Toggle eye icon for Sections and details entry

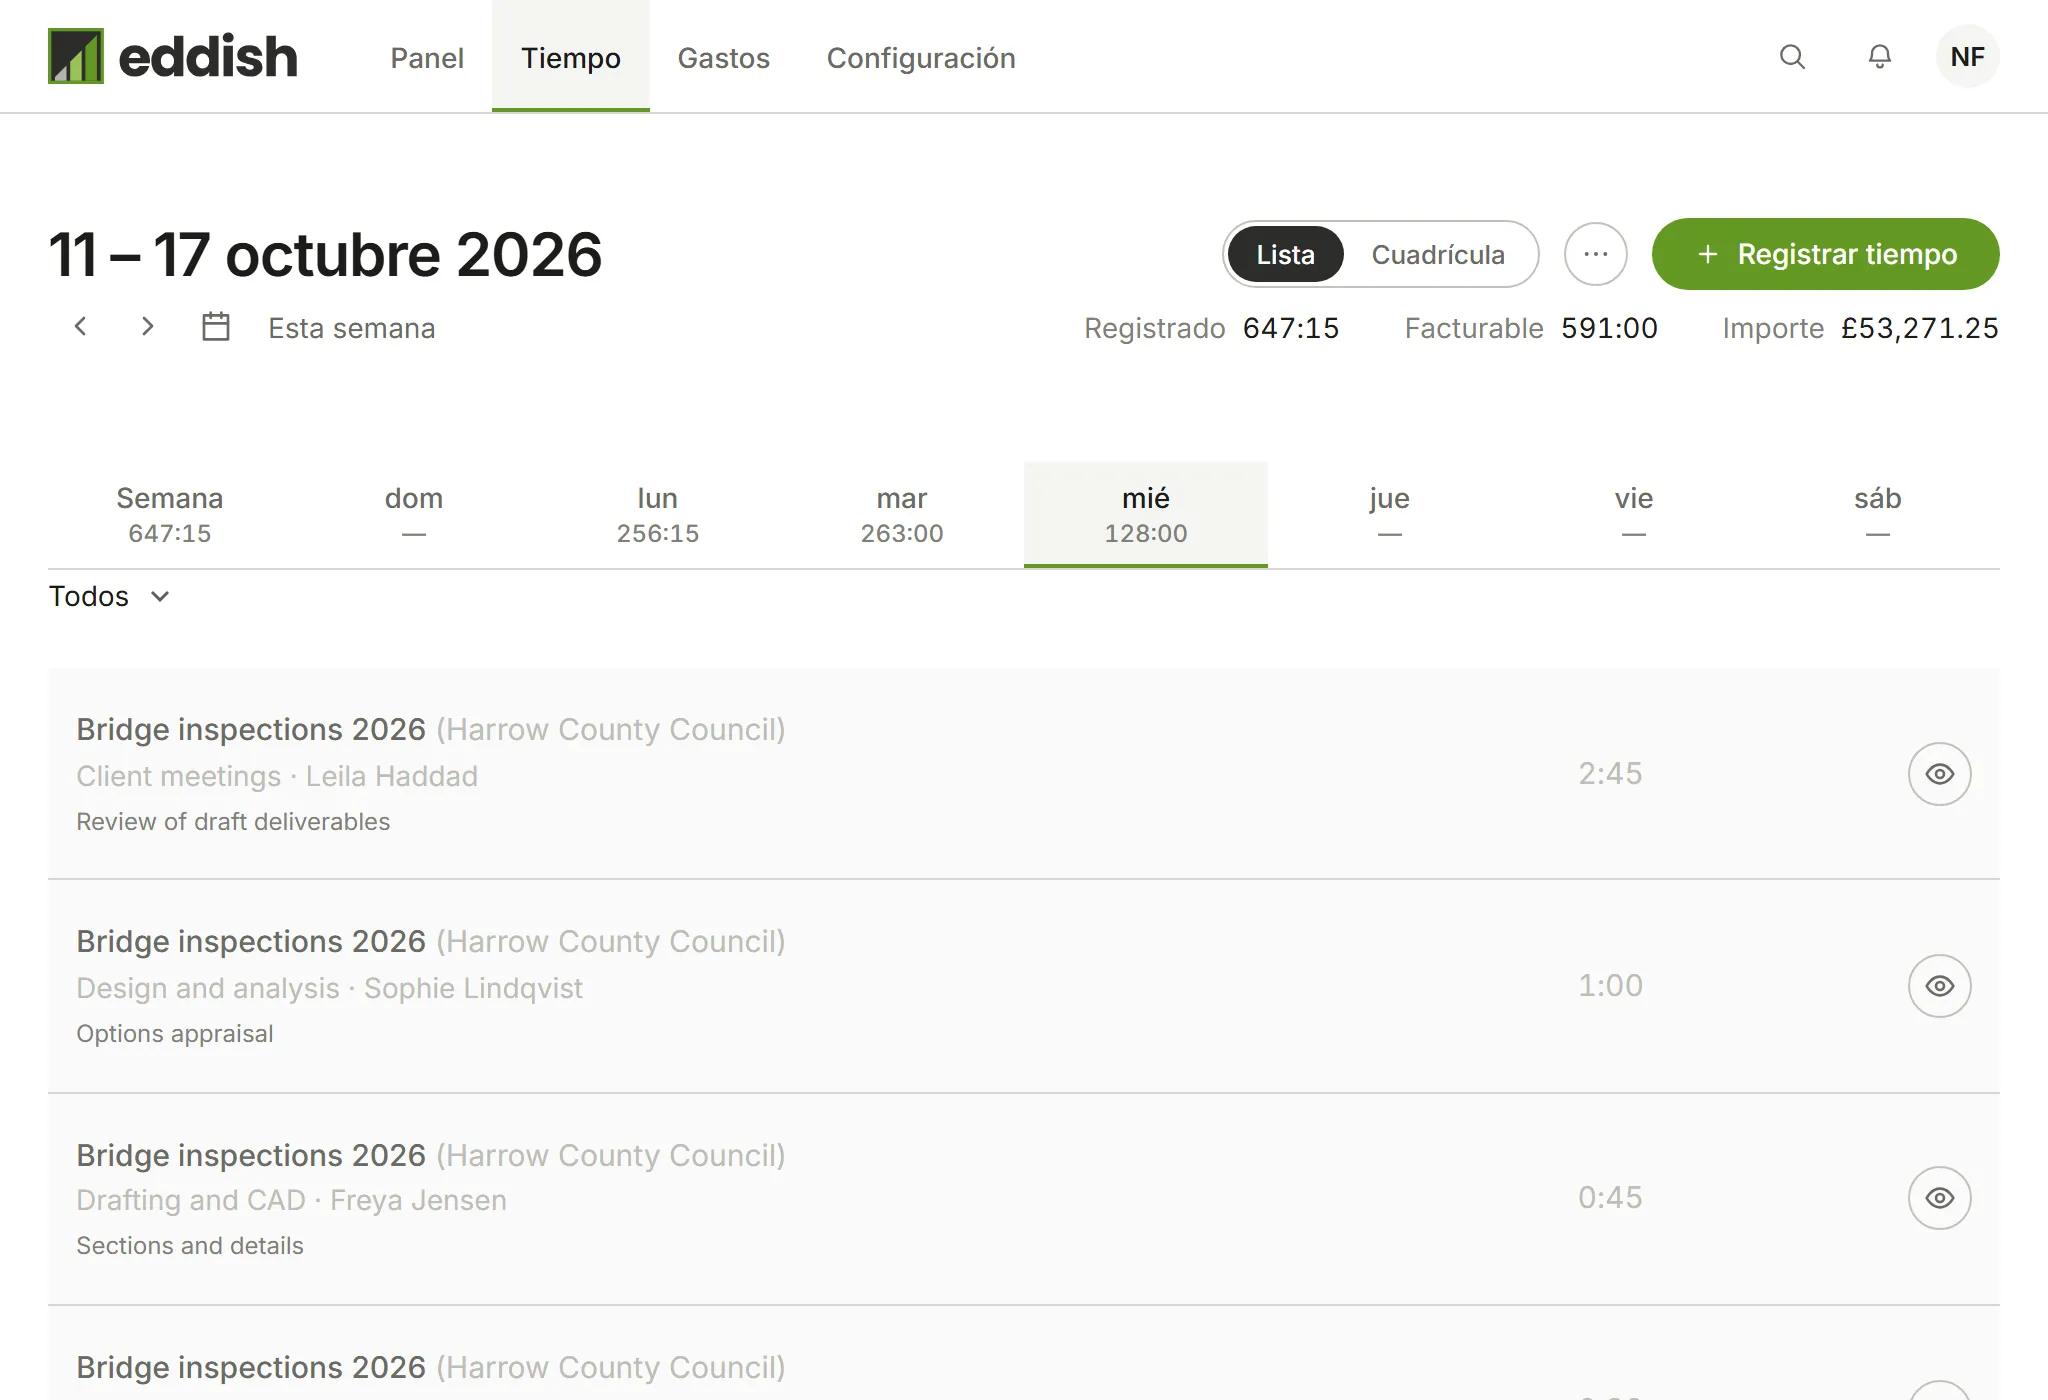coord(1939,1198)
